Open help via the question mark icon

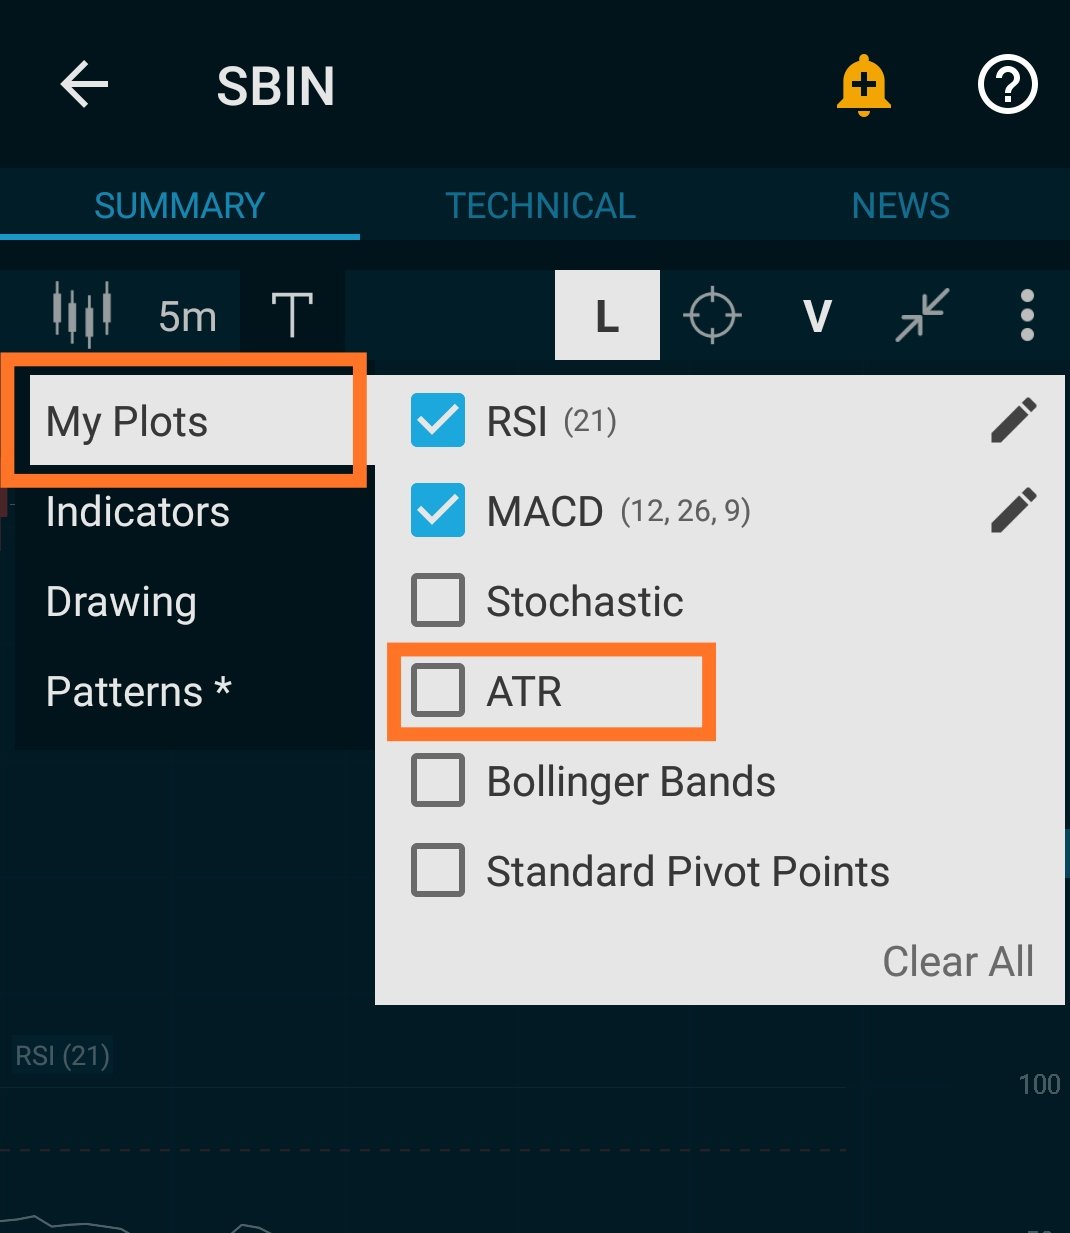click(1007, 85)
